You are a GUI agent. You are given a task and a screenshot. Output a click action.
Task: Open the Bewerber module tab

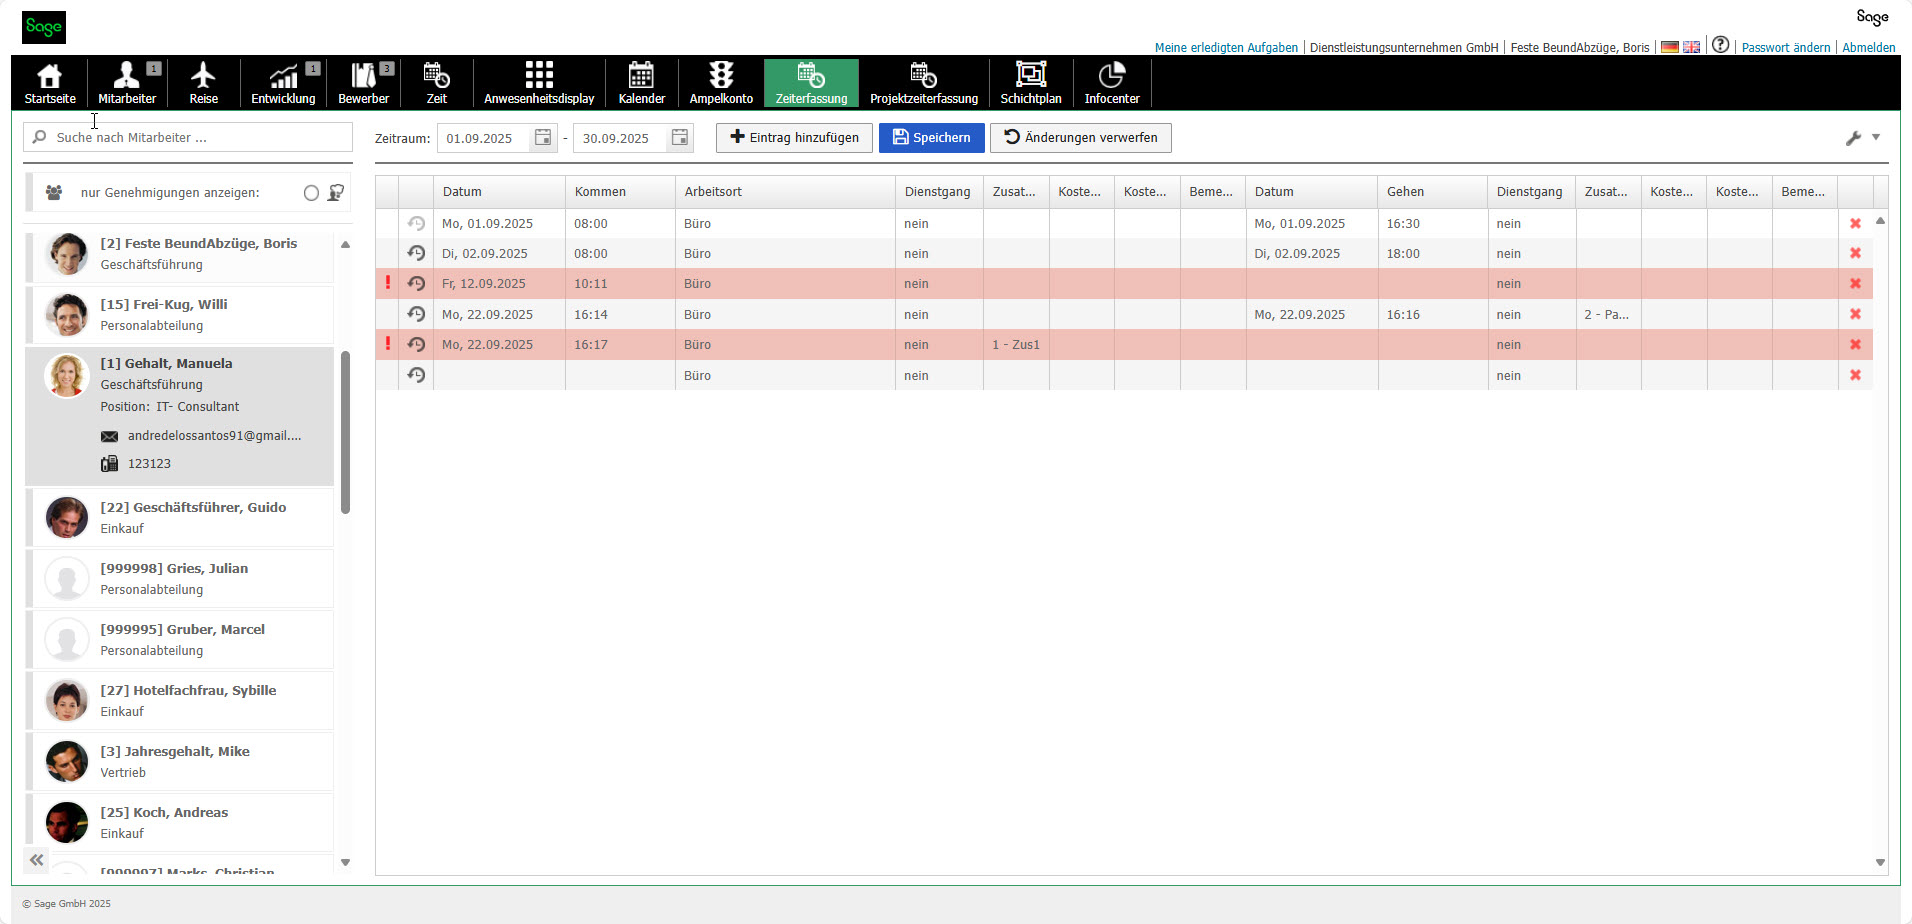(x=363, y=83)
